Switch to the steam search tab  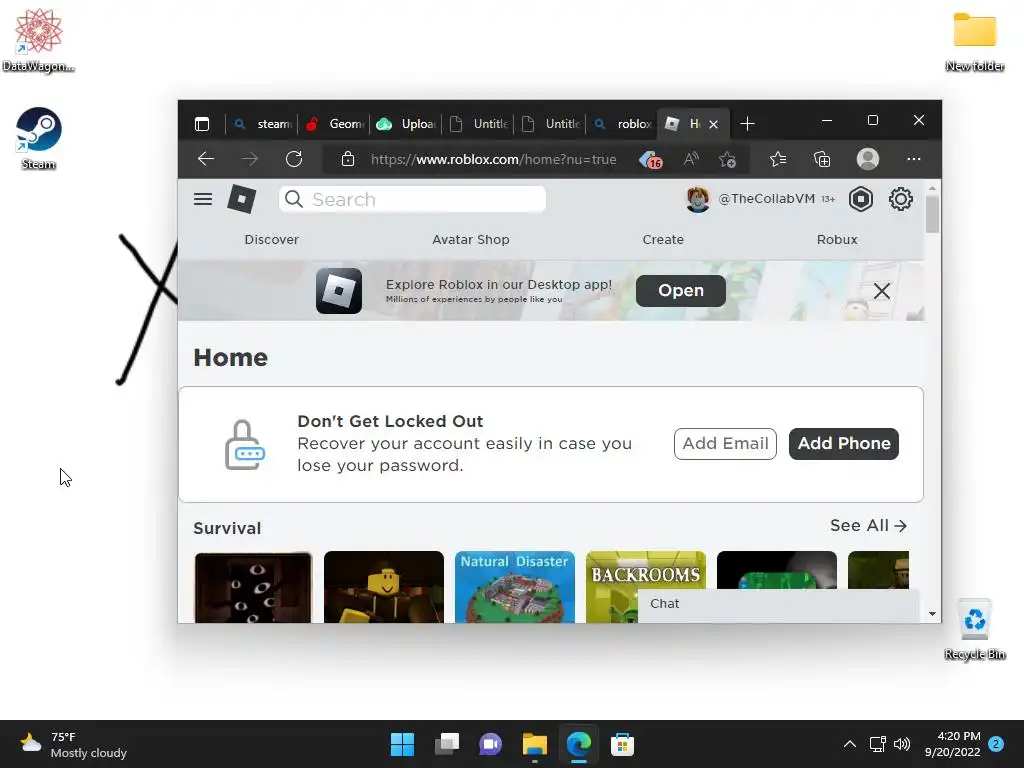(x=263, y=123)
